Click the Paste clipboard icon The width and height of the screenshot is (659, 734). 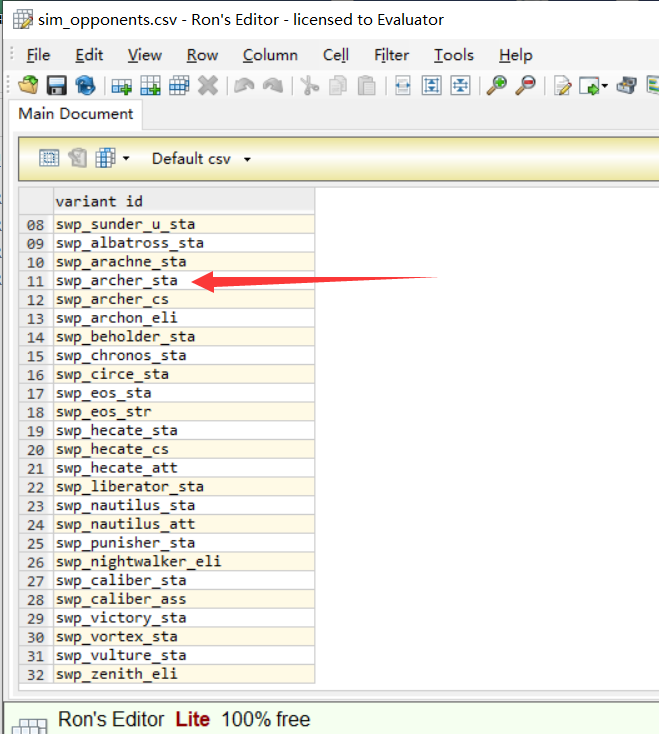point(367,86)
